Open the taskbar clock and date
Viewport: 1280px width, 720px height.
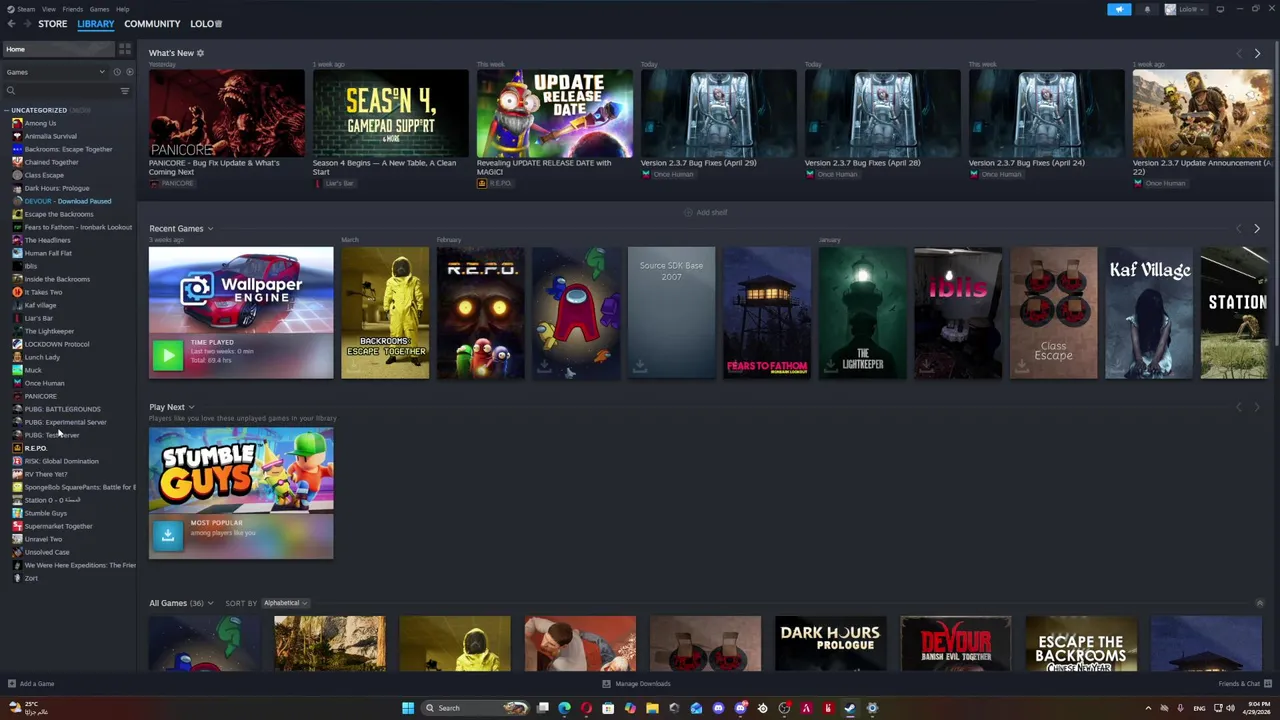(1257, 708)
